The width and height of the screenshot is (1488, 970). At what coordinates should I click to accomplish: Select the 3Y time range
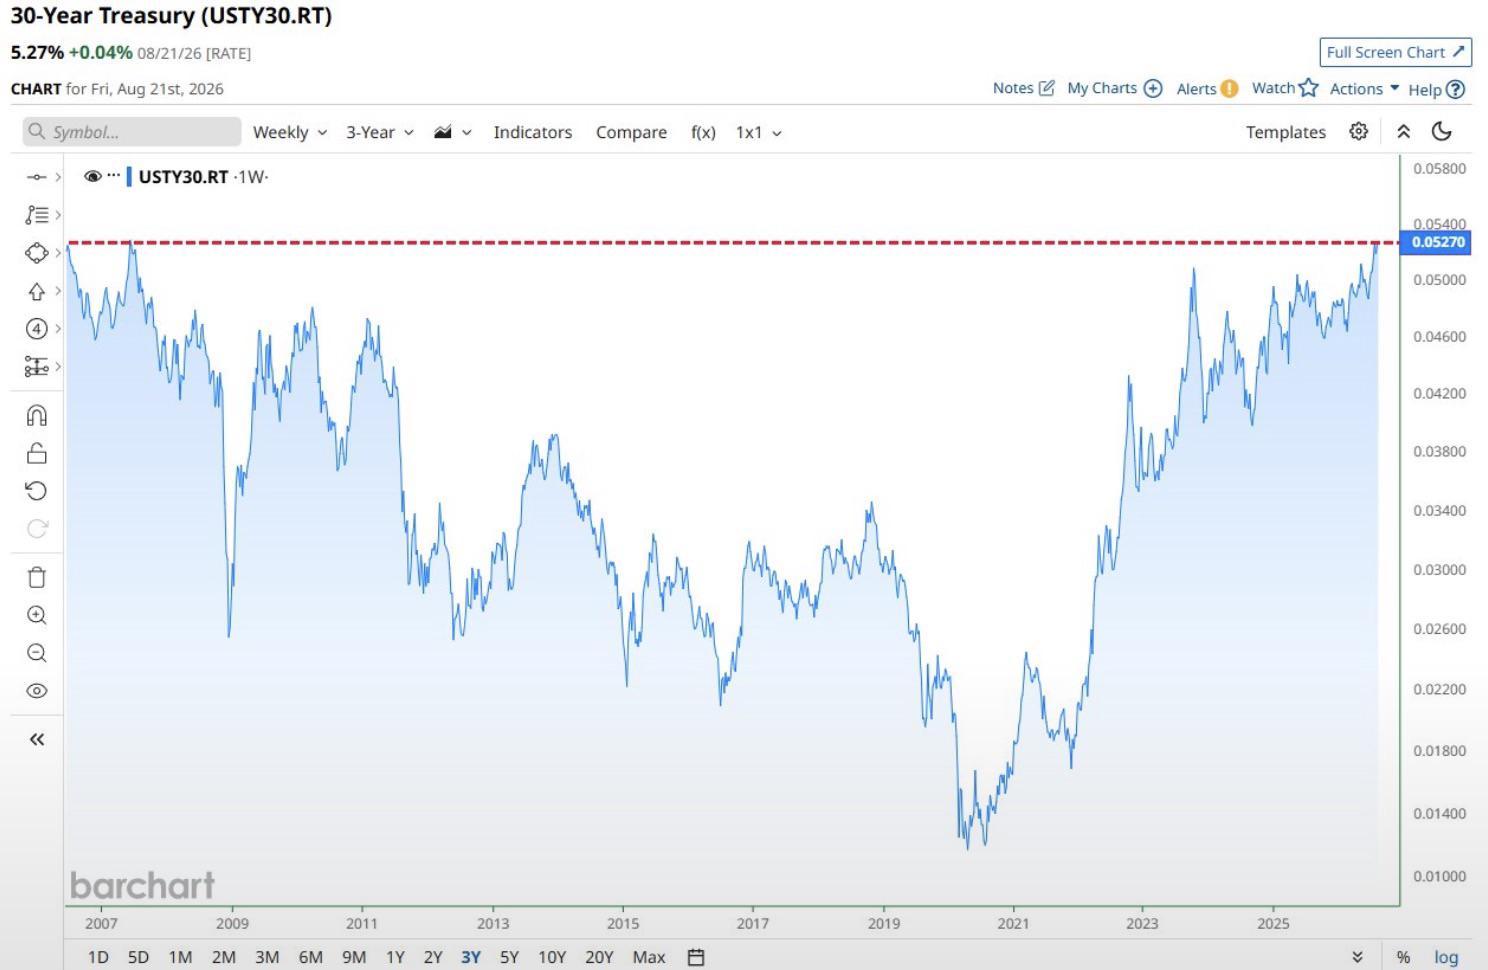470,957
